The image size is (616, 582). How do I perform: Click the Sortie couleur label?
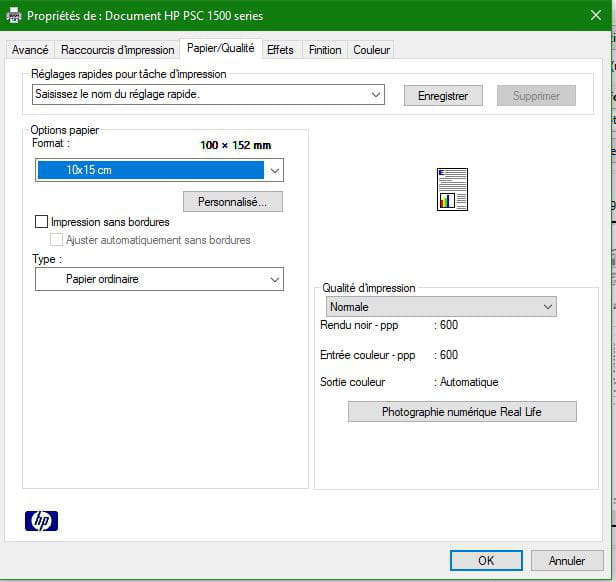[353, 382]
